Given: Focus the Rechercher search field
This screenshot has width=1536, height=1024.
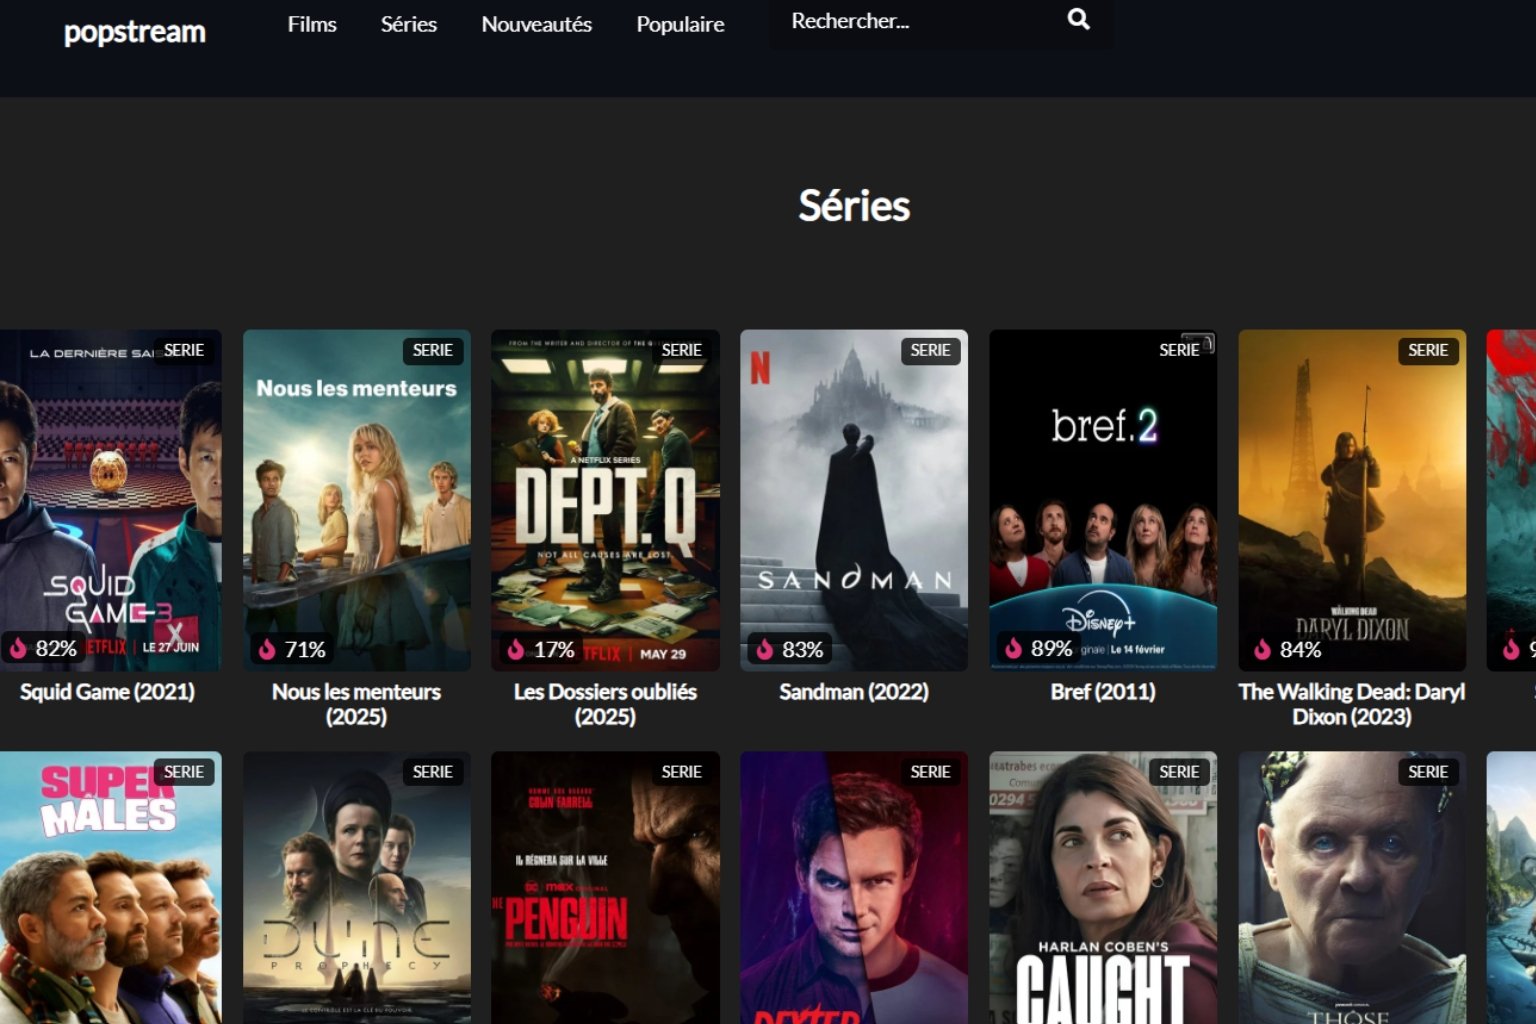Looking at the screenshot, I should click(920, 21).
